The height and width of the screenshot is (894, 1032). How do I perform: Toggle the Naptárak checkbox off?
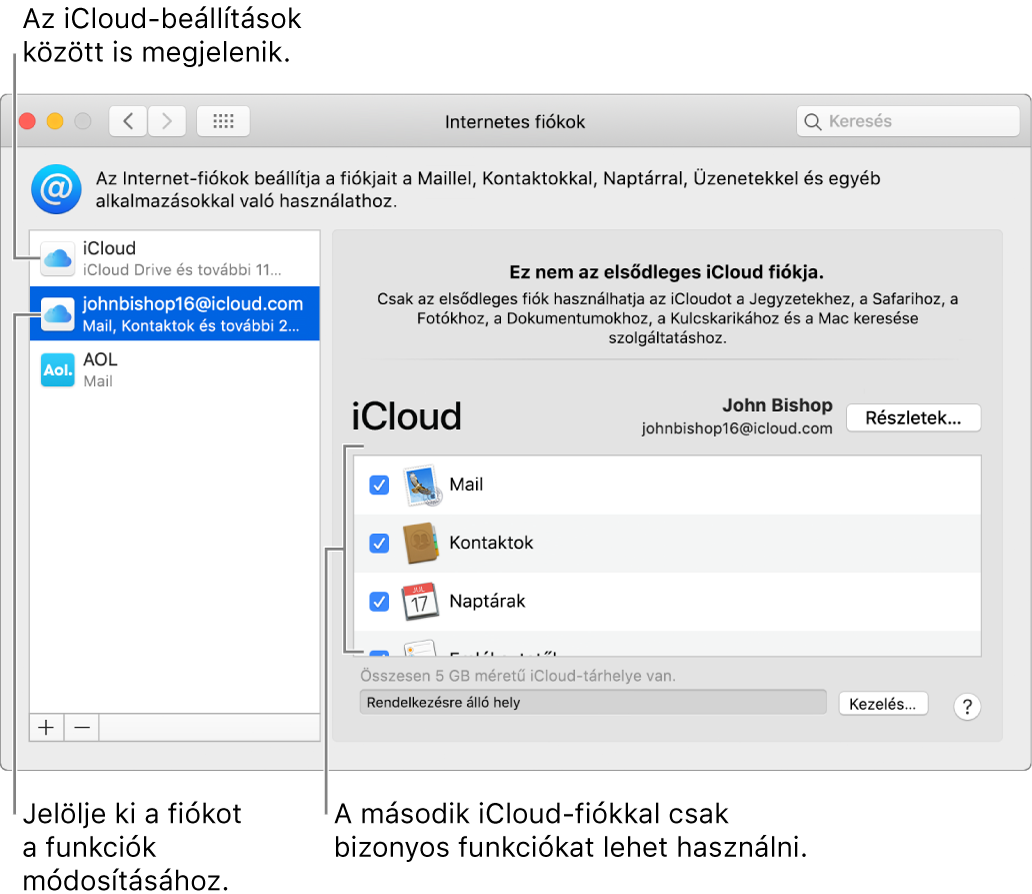tap(378, 601)
